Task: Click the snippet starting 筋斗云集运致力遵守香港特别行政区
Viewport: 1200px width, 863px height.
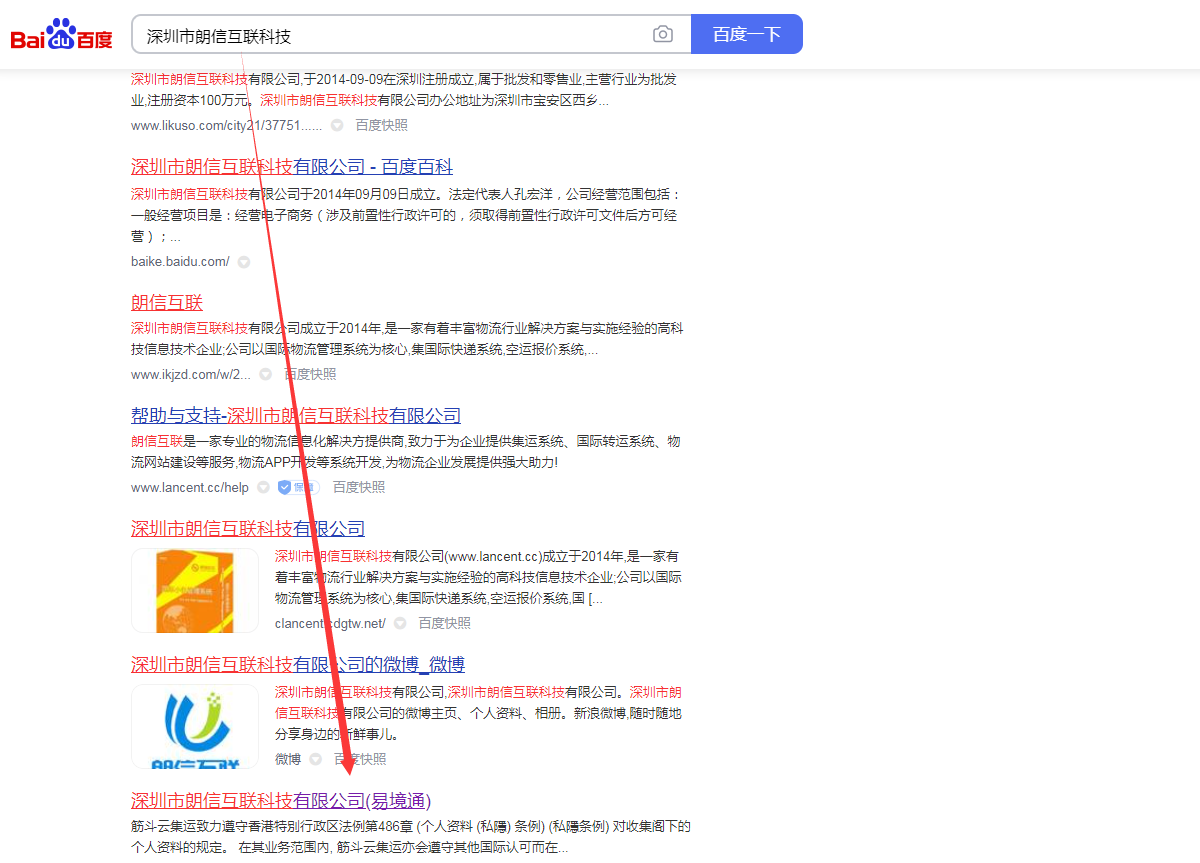Action: pos(411,837)
